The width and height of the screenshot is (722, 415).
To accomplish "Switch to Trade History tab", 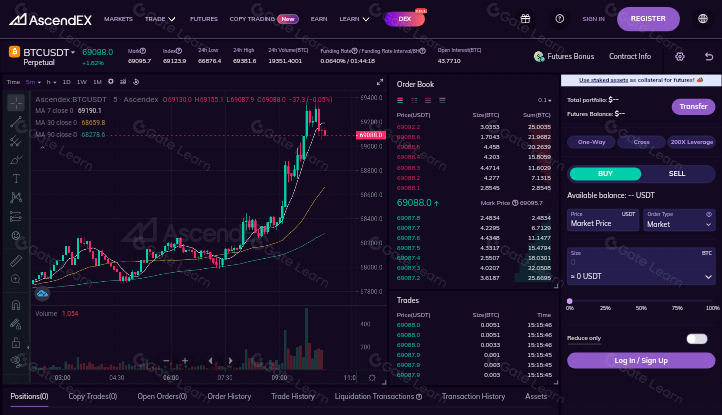I will tap(293, 396).
